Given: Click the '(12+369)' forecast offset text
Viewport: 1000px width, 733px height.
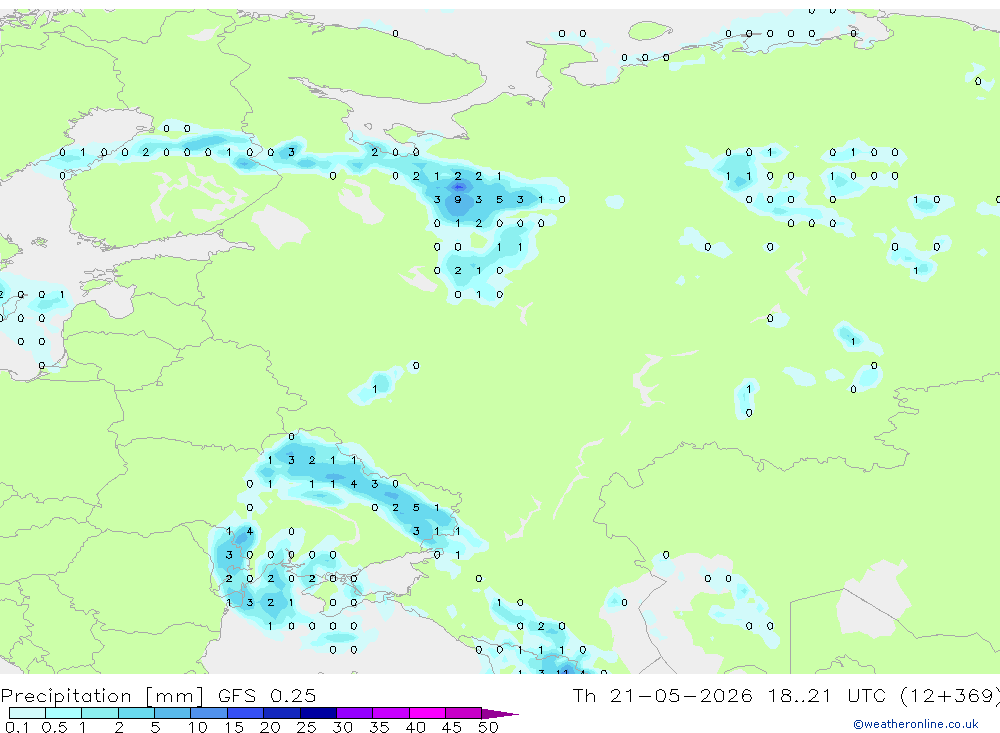Looking at the screenshot, I should tap(950, 695).
